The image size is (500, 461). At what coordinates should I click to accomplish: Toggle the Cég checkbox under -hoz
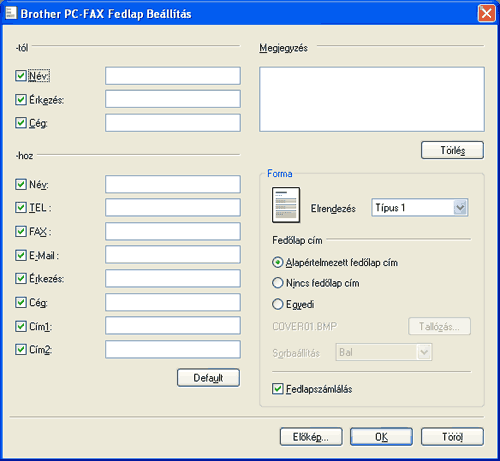point(21,302)
